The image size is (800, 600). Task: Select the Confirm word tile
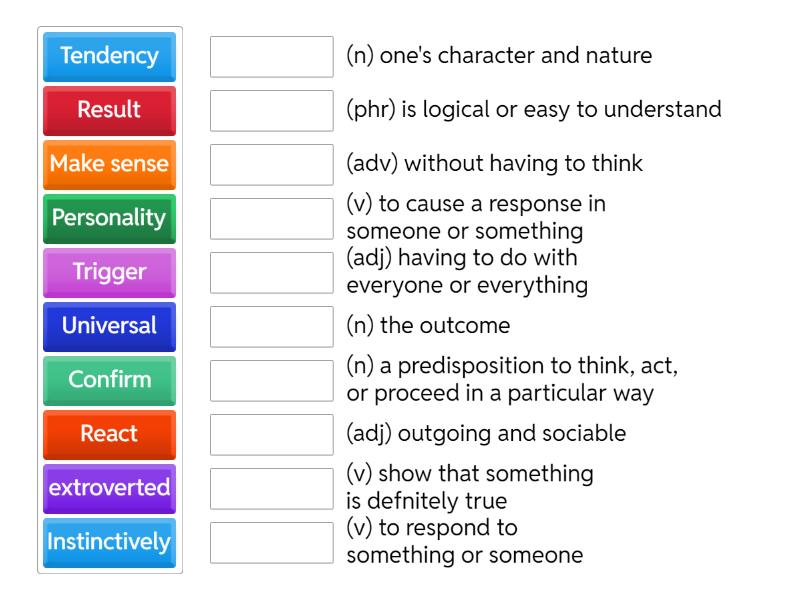coord(108,381)
